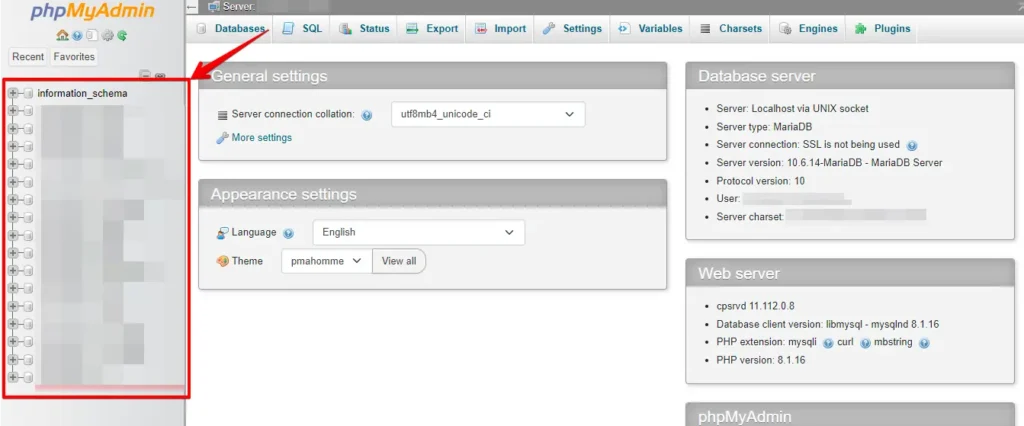Open the Export tab
This screenshot has height=426, width=1024.
coord(432,29)
